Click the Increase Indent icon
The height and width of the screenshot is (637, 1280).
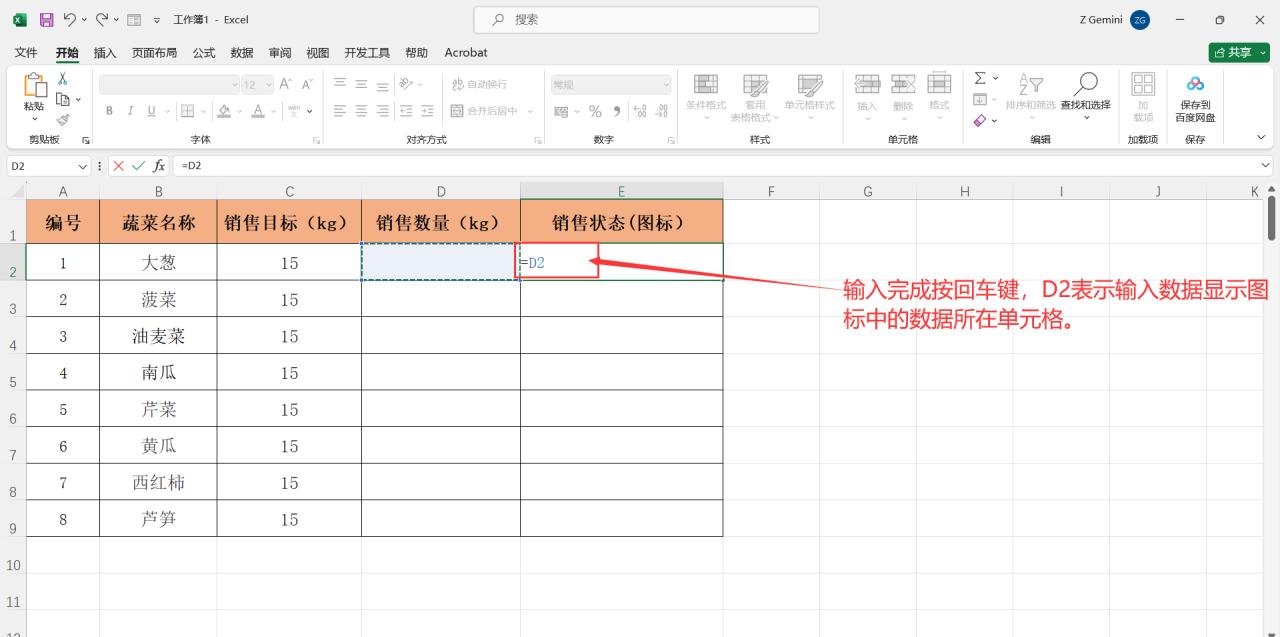[428, 111]
